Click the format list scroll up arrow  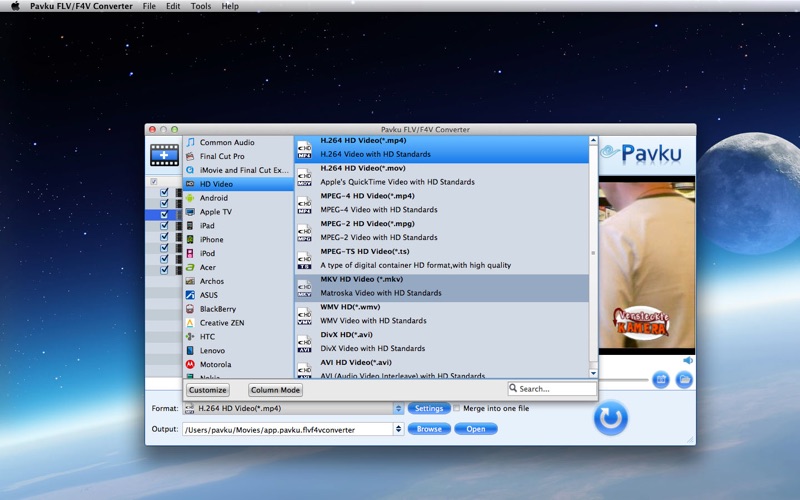(593, 140)
